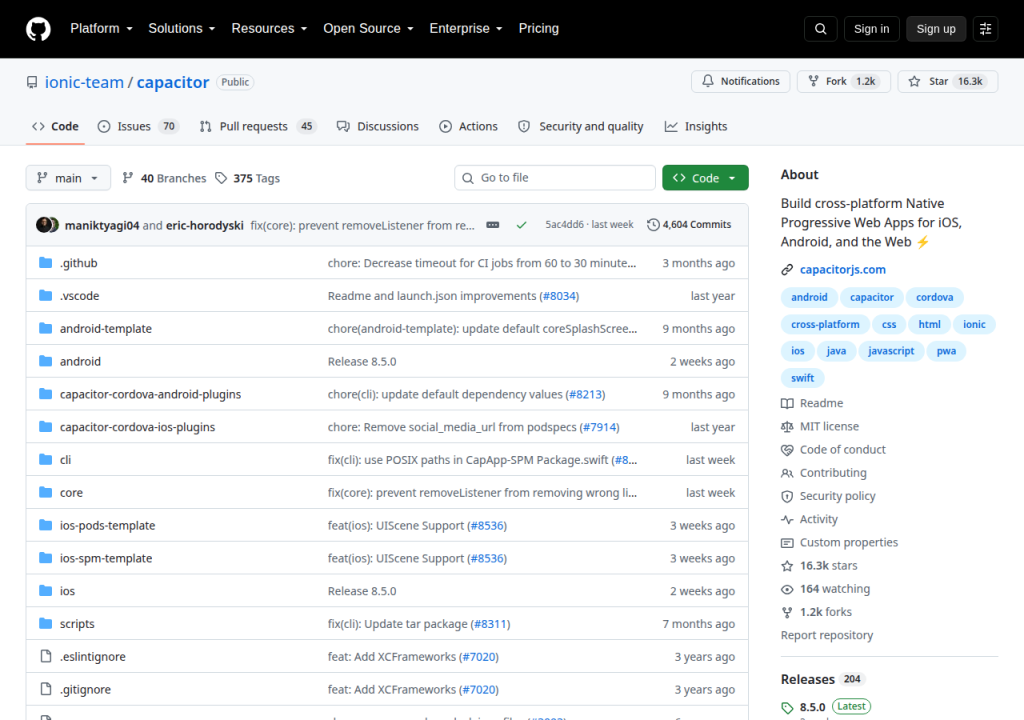This screenshot has width=1024, height=720.
Task: Star the capacitor repository
Action: click(x=948, y=81)
